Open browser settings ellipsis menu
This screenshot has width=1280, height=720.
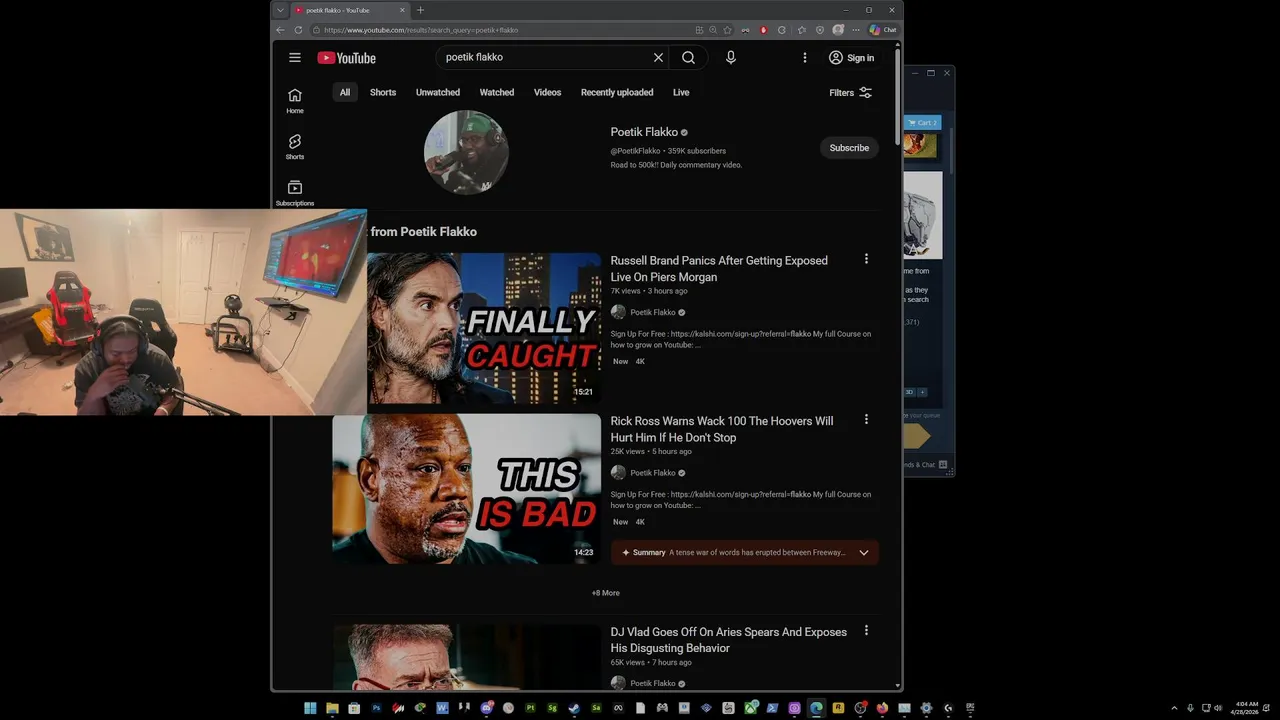(855, 30)
